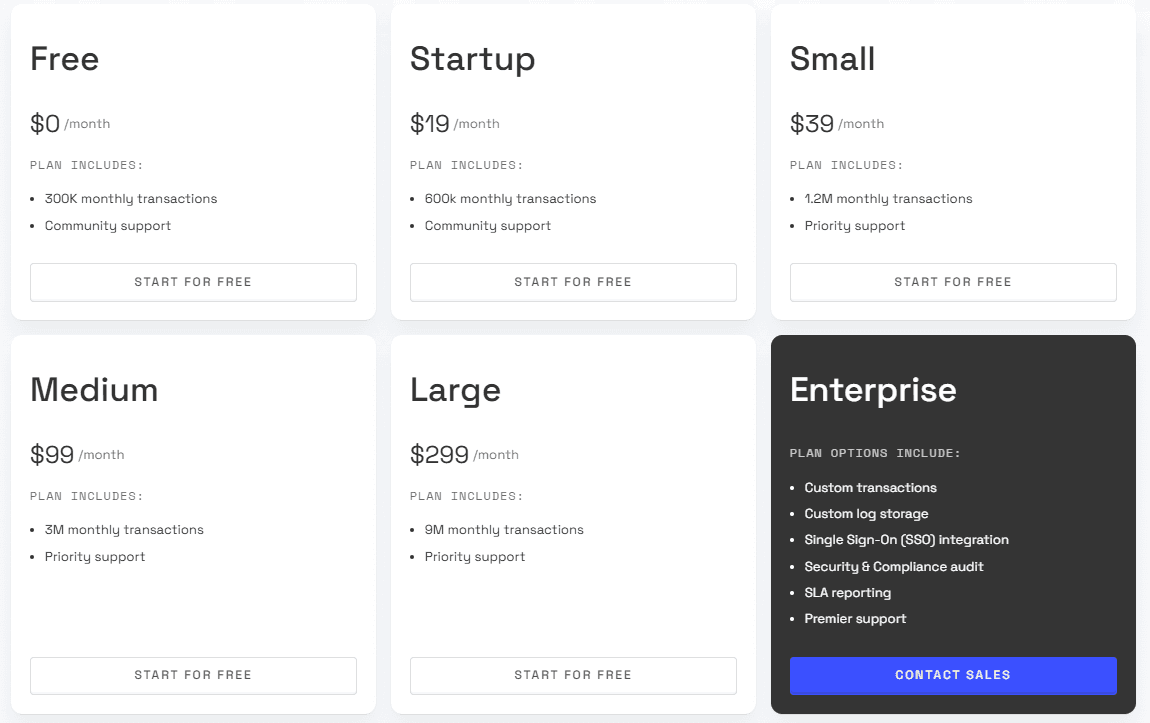
Task: Click the $299 /month price
Action: [x=464, y=455]
